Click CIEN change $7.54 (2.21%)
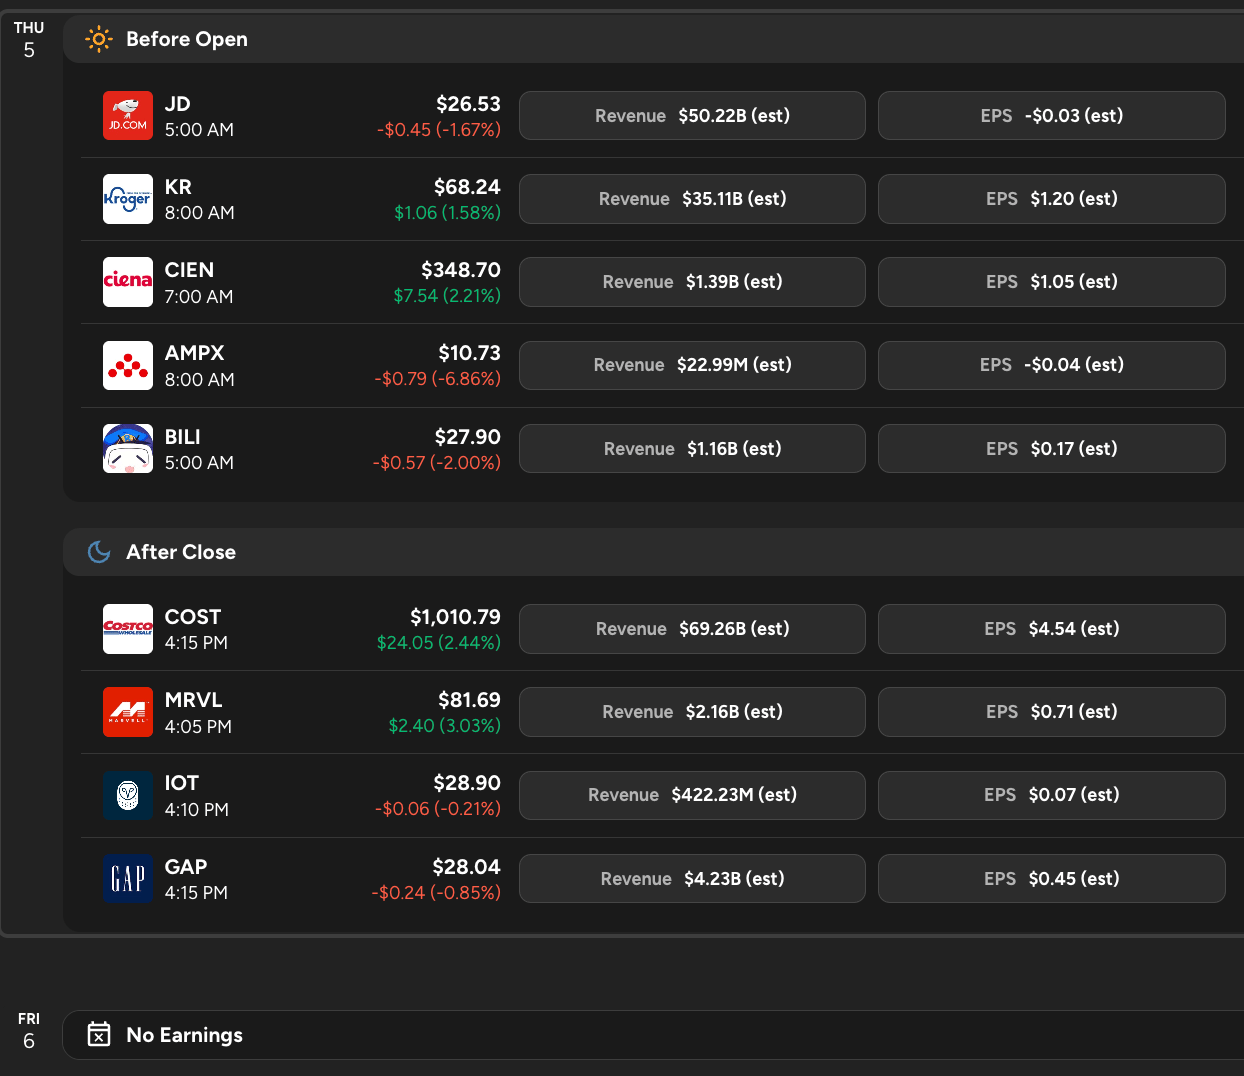Image resolution: width=1244 pixels, height=1076 pixels. click(447, 296)
